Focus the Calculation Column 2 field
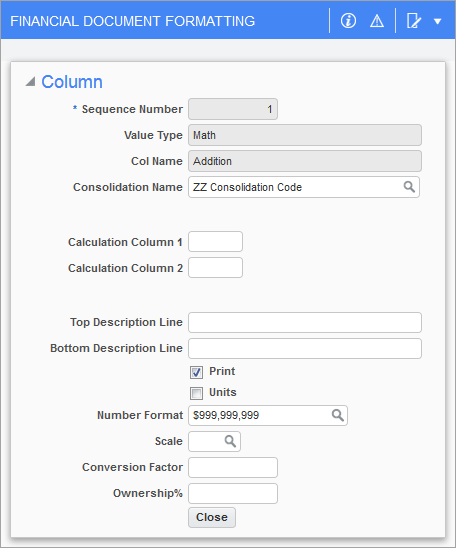Viewport: 456px width, 548px height. 215,268
